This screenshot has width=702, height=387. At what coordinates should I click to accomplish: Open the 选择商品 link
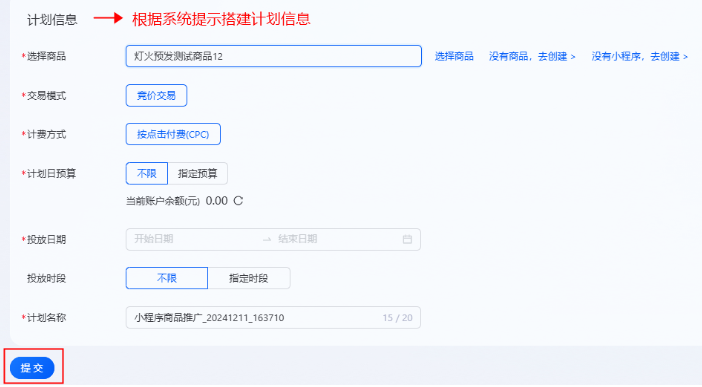[x=454, y=56]
